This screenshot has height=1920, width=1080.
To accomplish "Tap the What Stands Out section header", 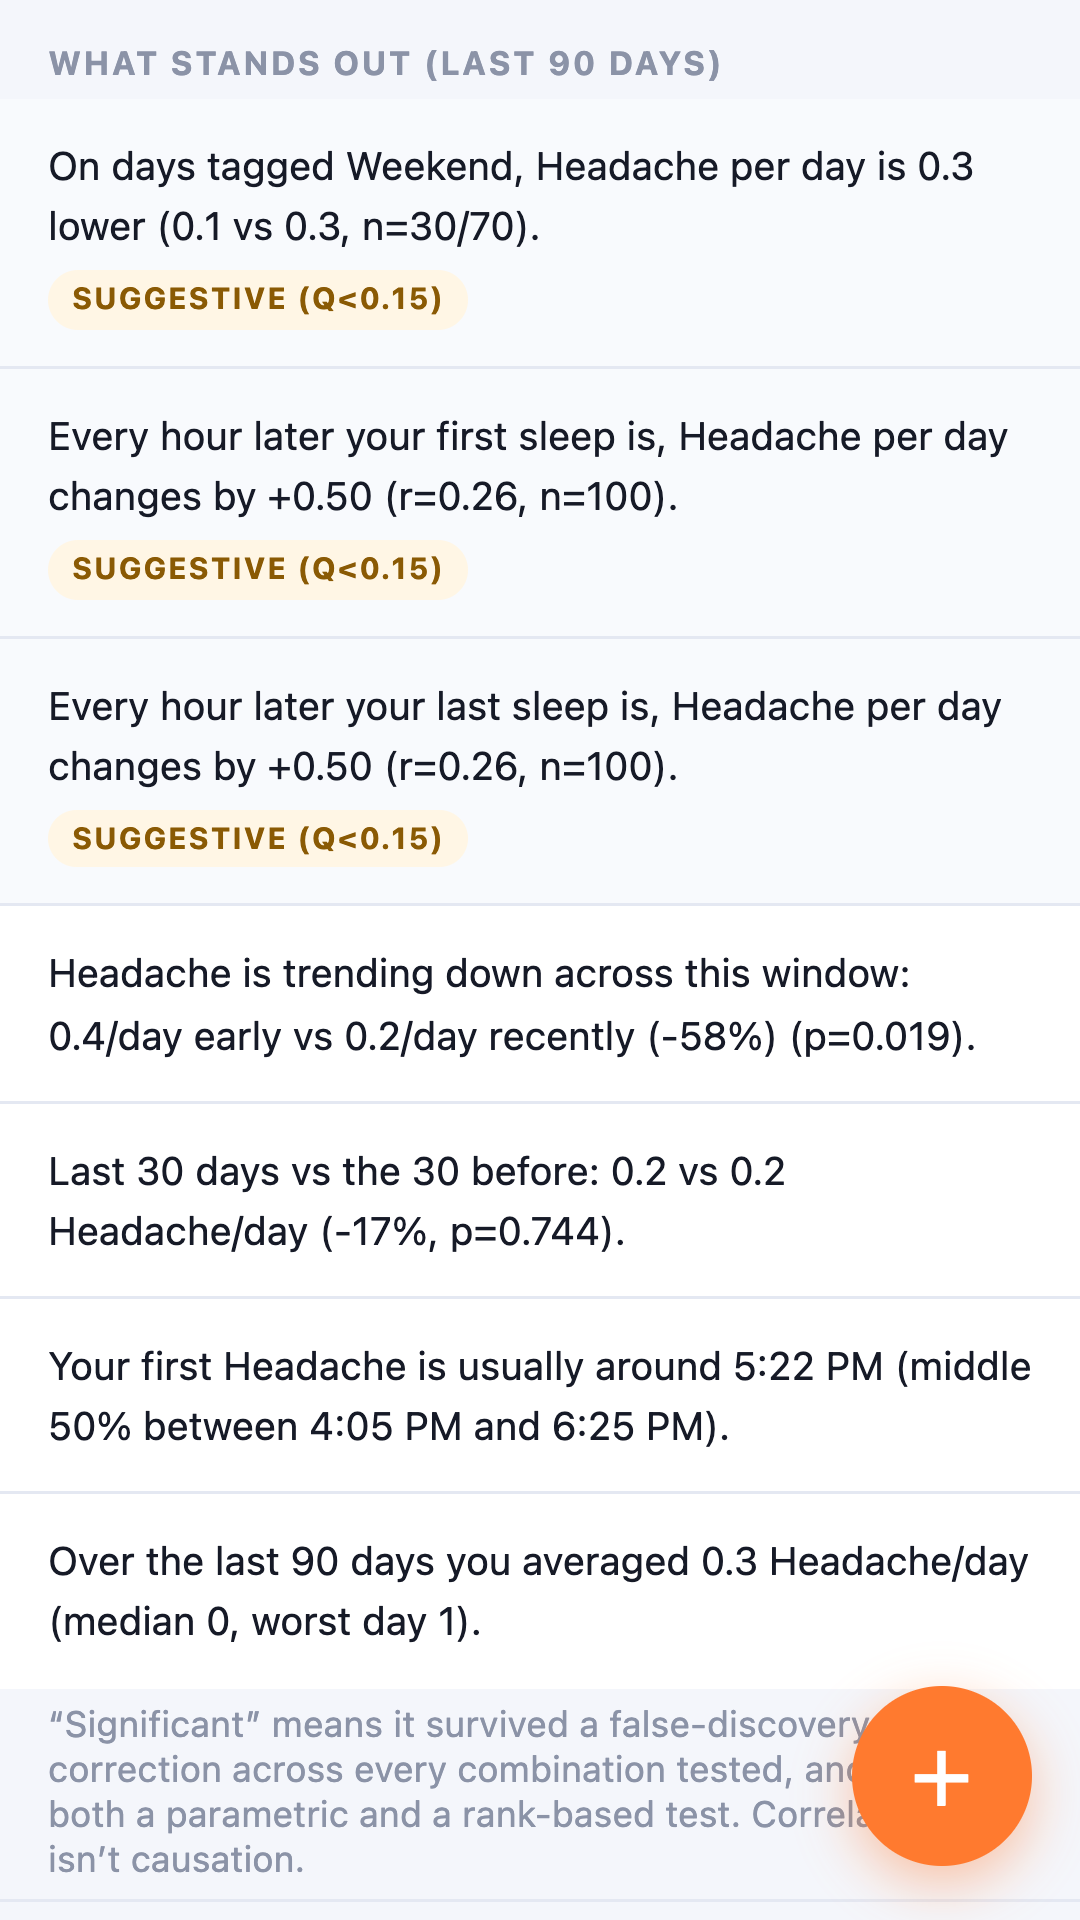I will (x=385, y=64).
